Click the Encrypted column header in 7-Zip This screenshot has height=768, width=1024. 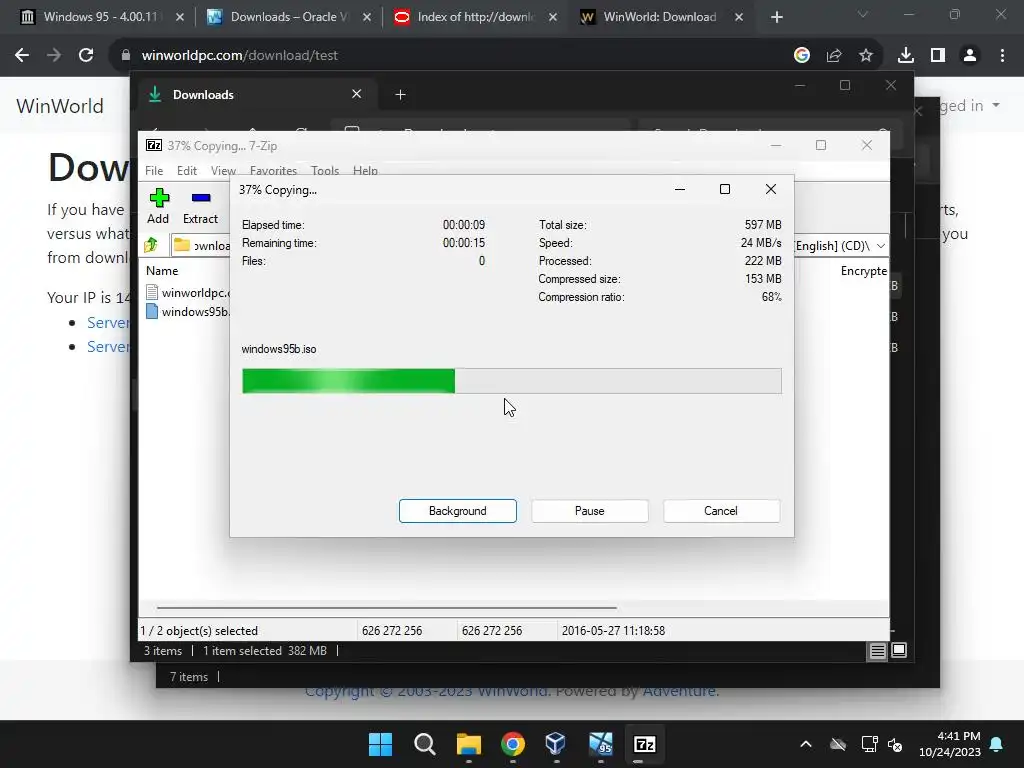pyautogui.click(x=863, y=270)
